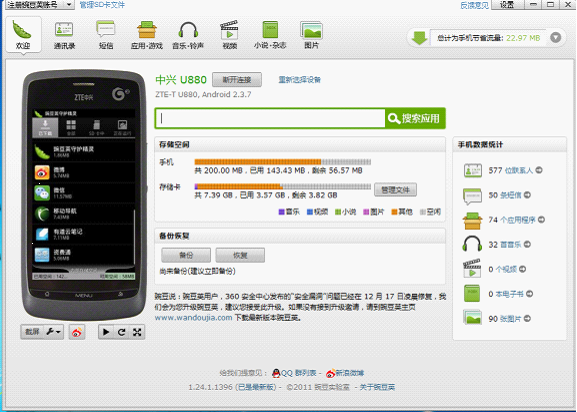The image size is (577, 412).
Task: Click the orange 其他 legend swatch
Action: (x=394, y=212)
